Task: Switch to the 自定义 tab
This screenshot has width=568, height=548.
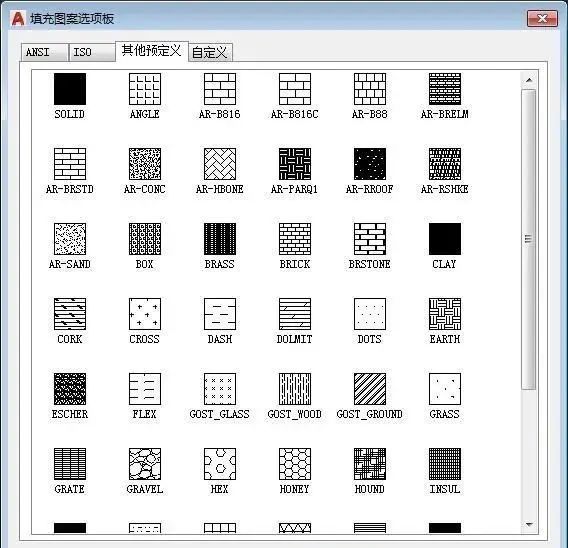Action: coord(210,53)
